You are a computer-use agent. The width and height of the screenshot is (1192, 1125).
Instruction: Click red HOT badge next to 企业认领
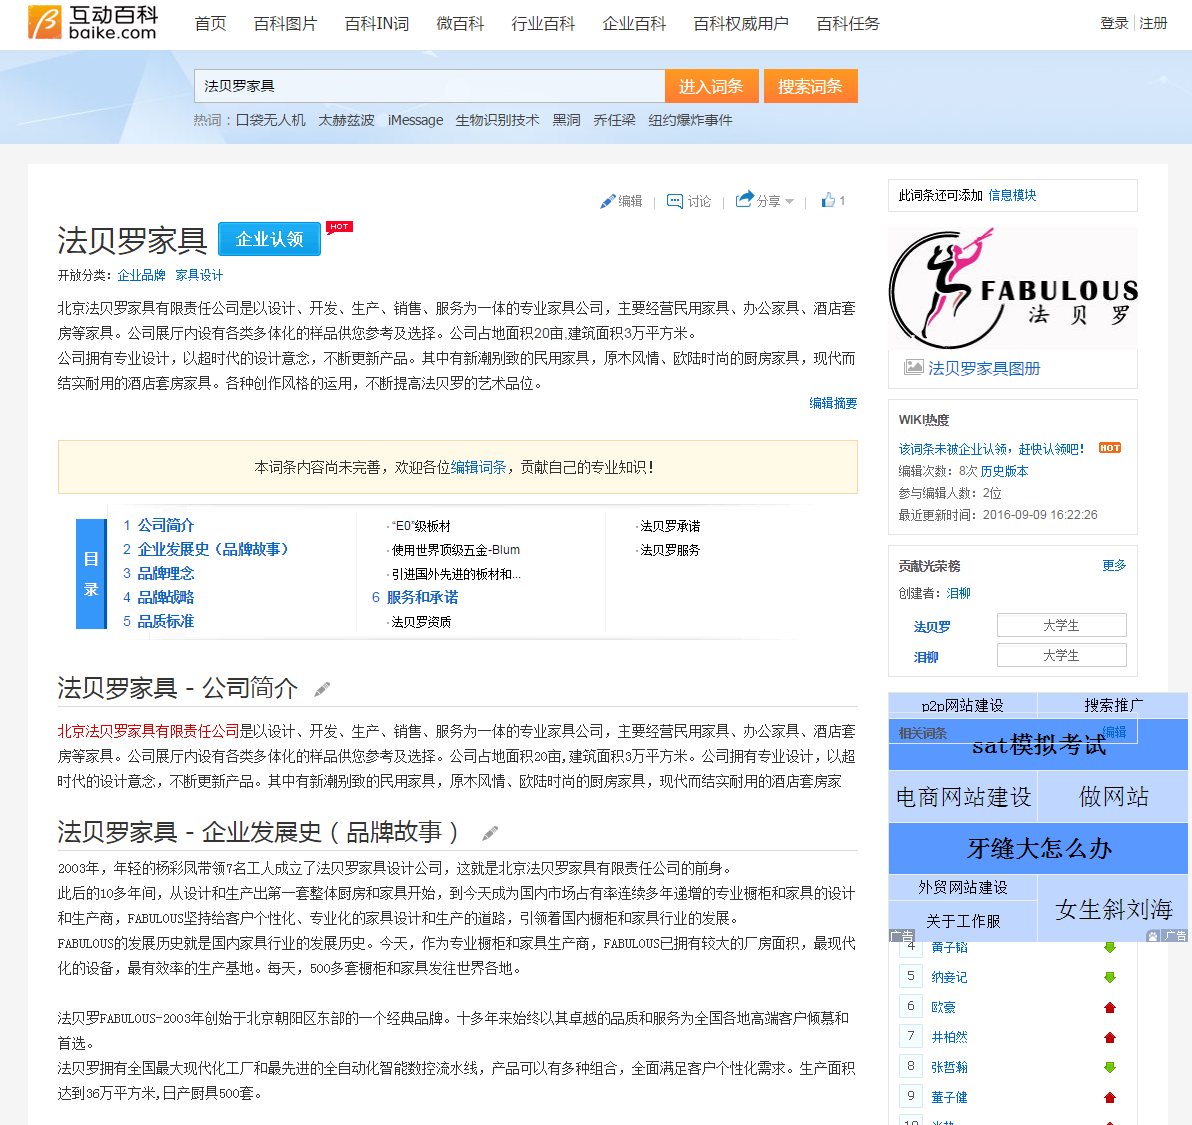point(339,227)
